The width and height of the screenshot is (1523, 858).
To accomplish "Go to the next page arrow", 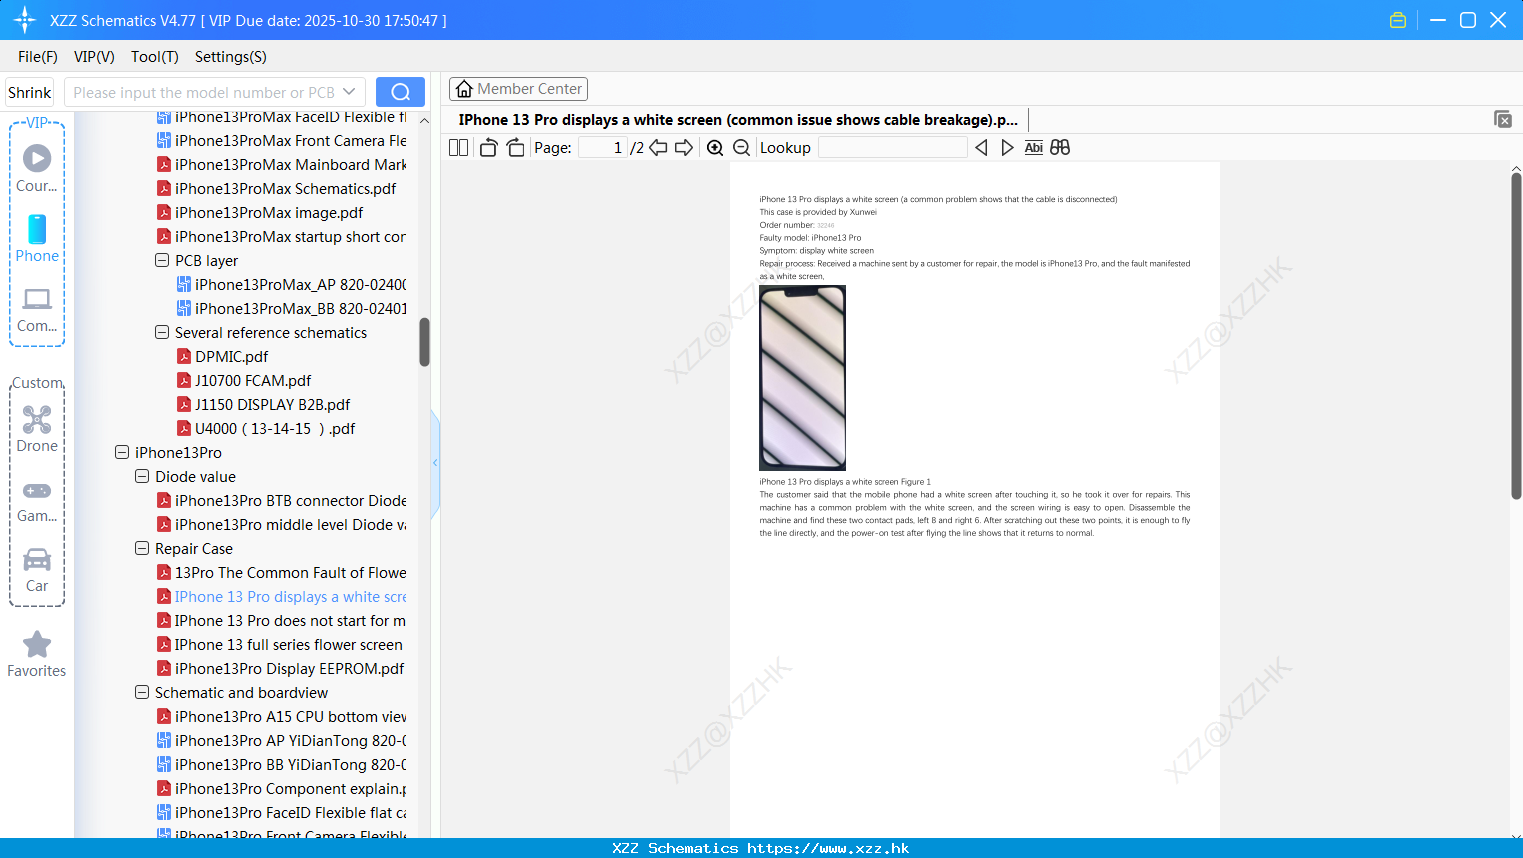I will (684, 148).
